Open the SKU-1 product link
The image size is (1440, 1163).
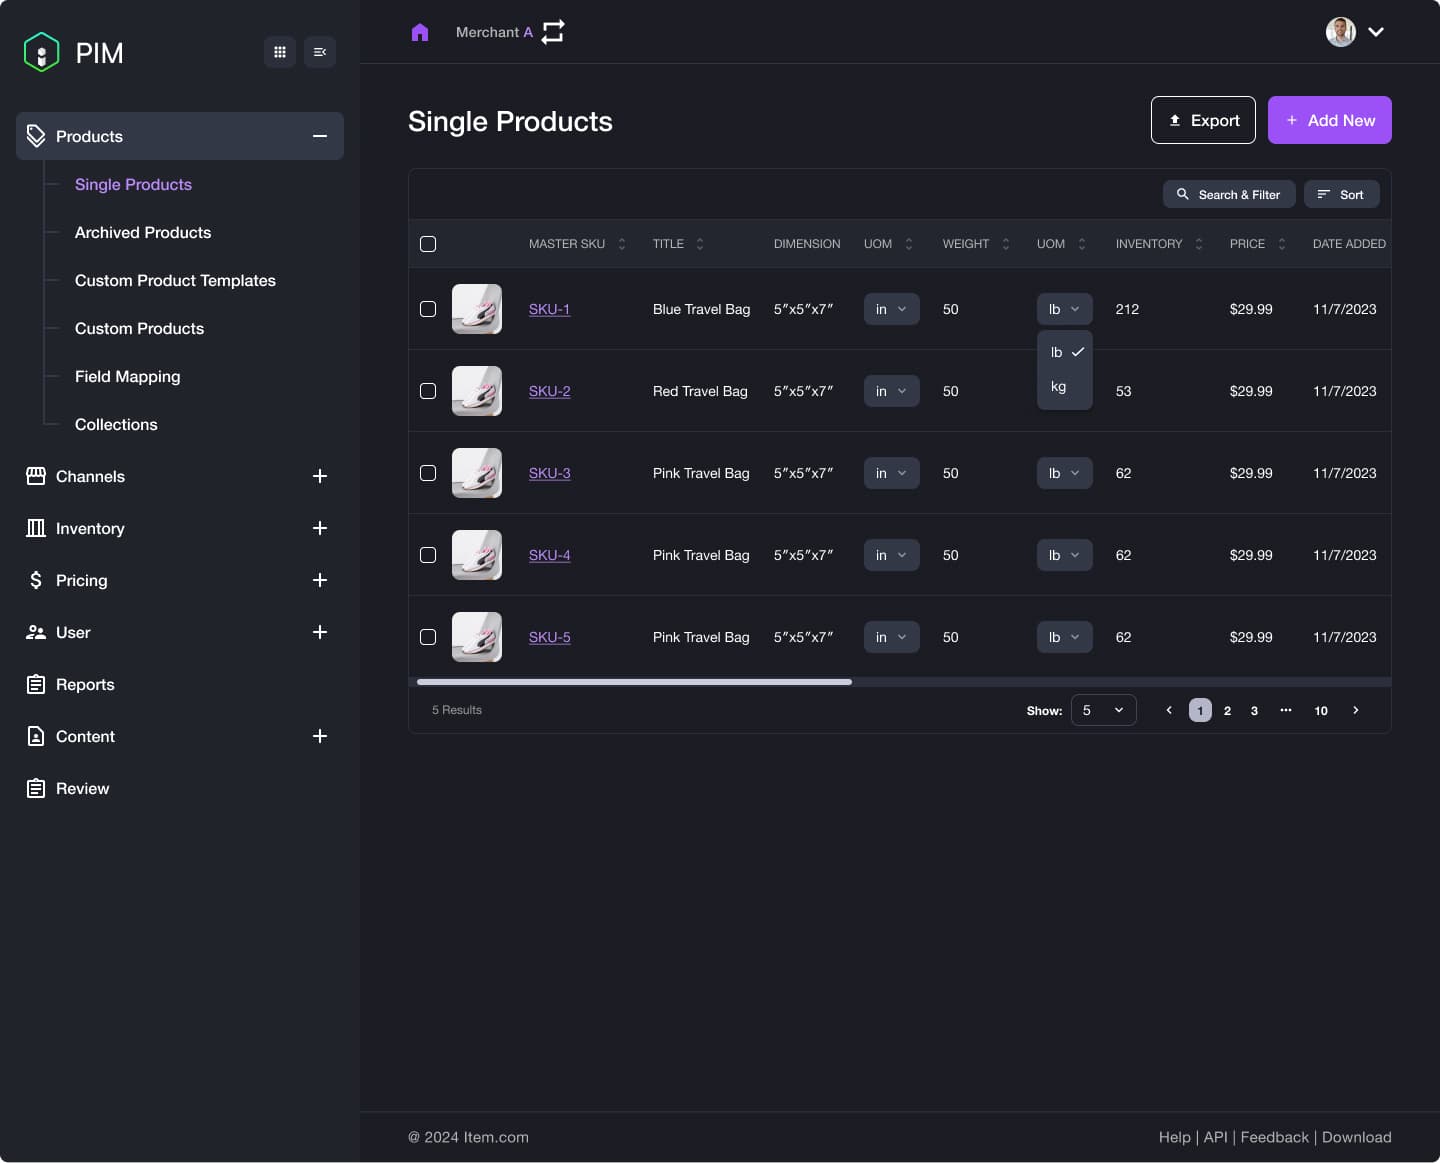pyautogui.click(x=549, y=309)
